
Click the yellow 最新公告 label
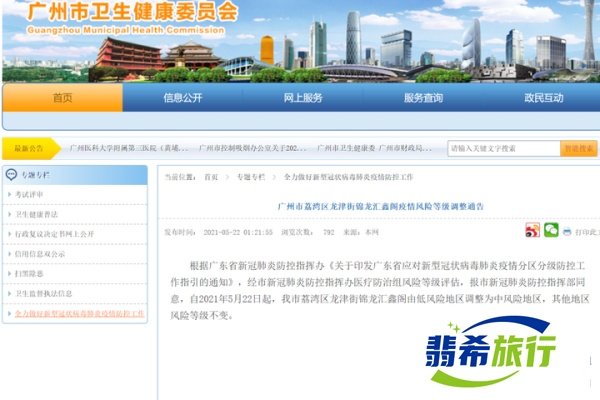pyautogui.click(x=29, y=148)
